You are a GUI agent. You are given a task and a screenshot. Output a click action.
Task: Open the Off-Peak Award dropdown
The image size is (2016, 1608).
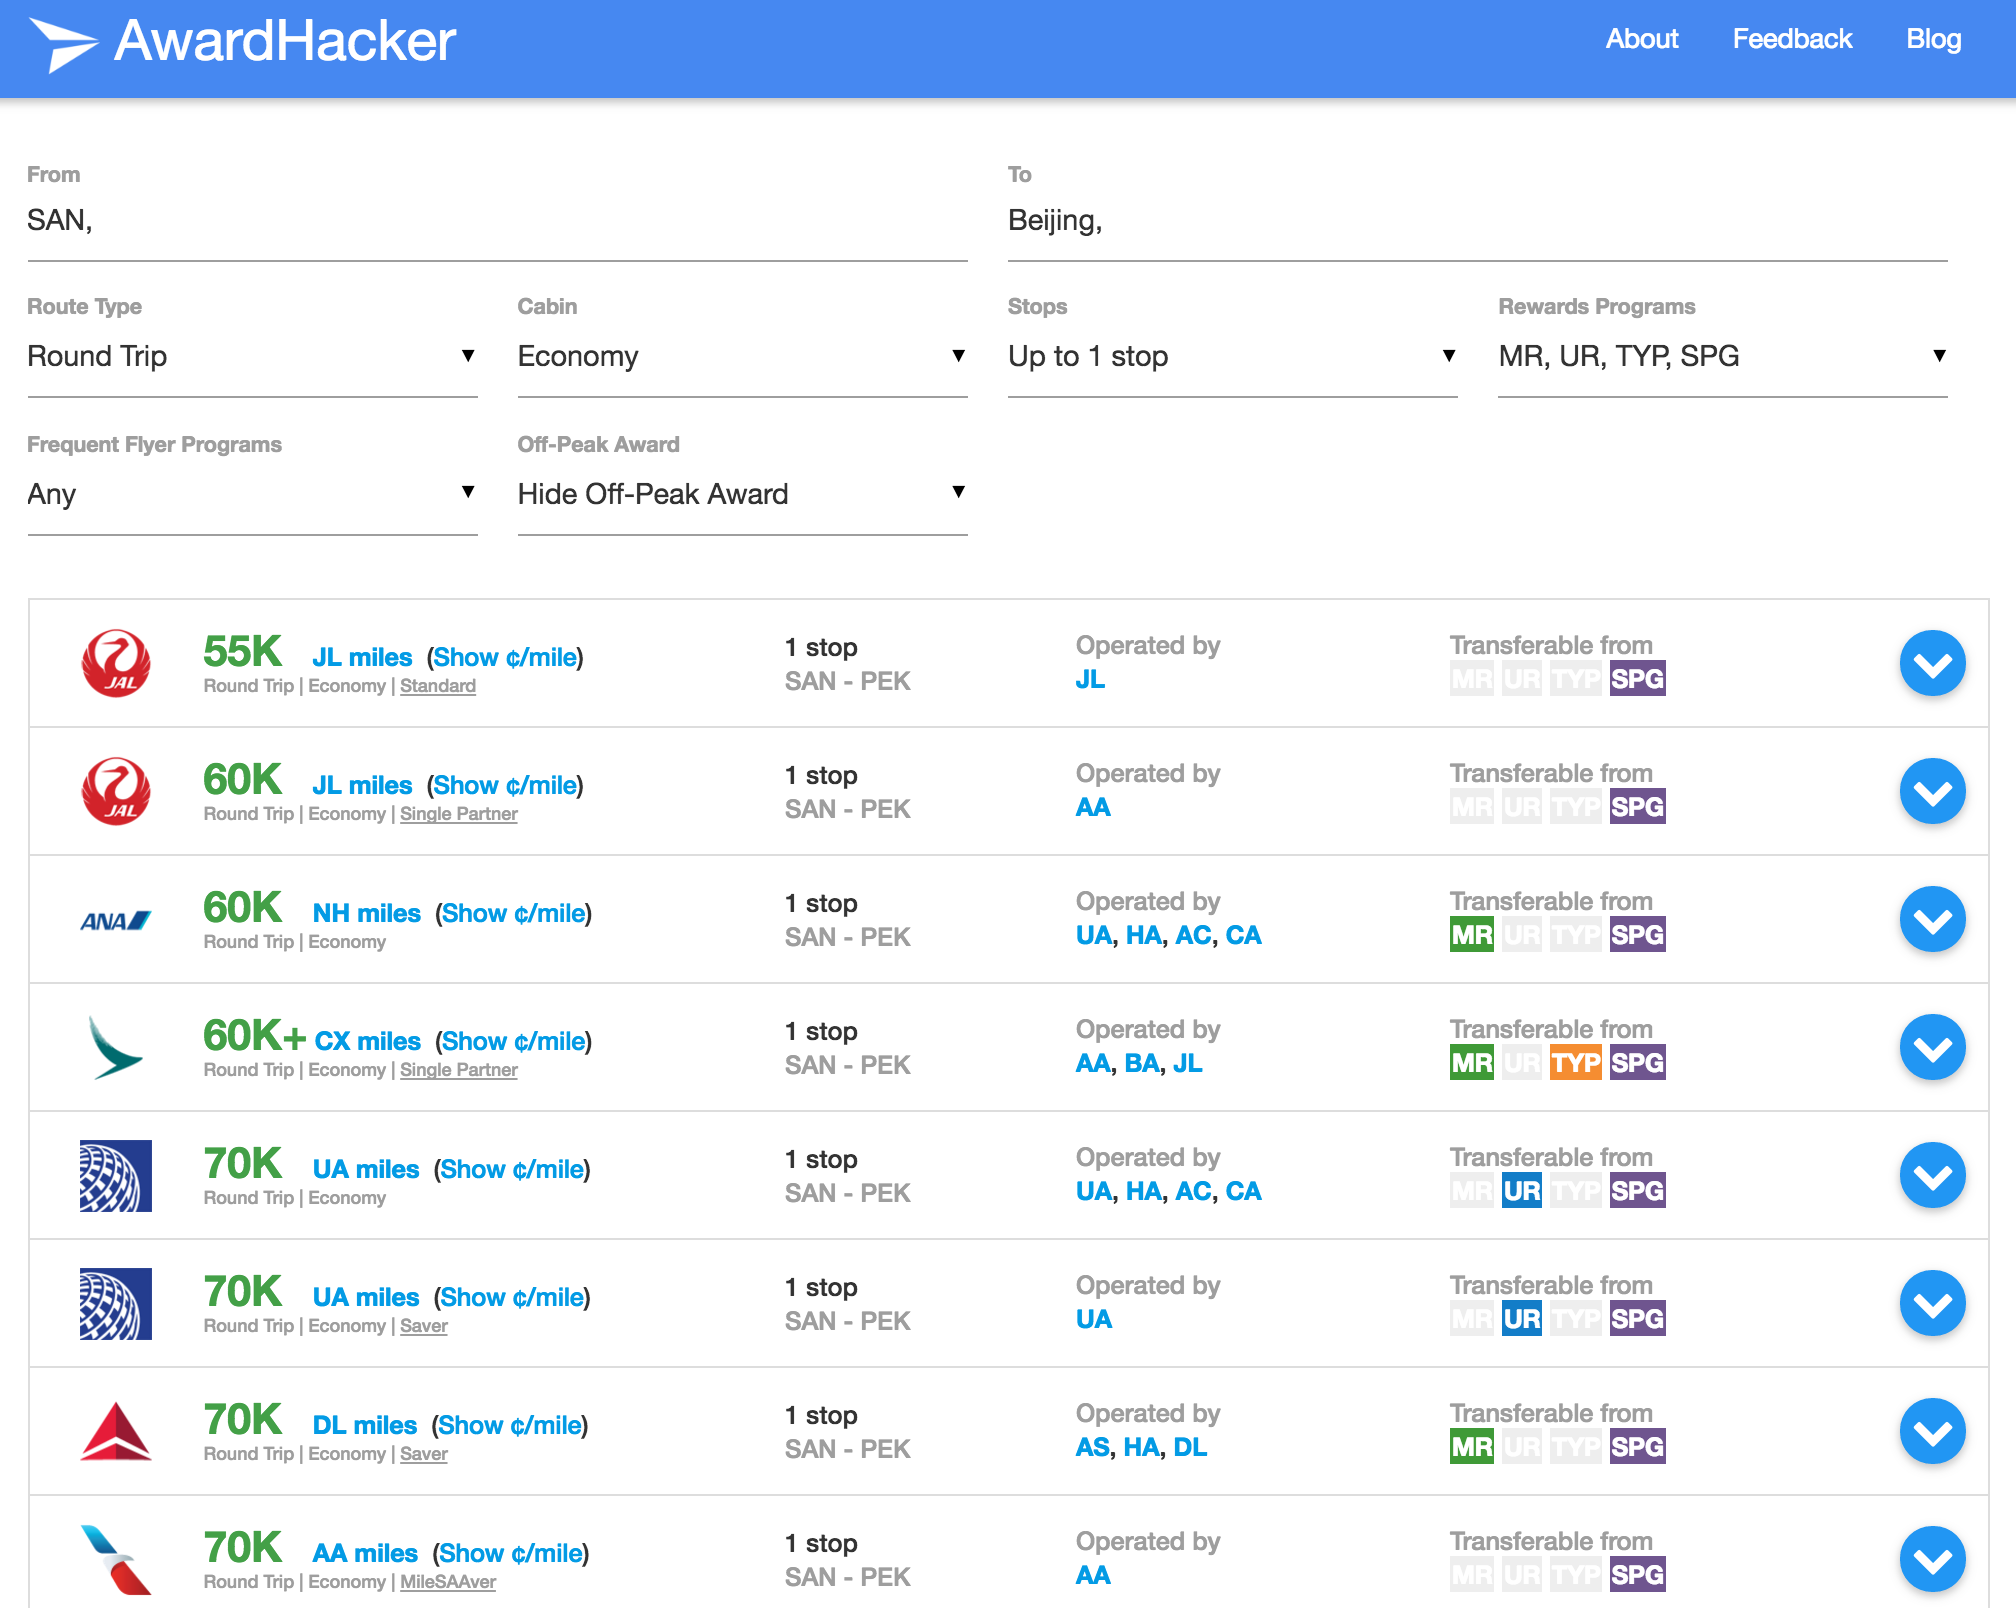(x=742, y=495)
